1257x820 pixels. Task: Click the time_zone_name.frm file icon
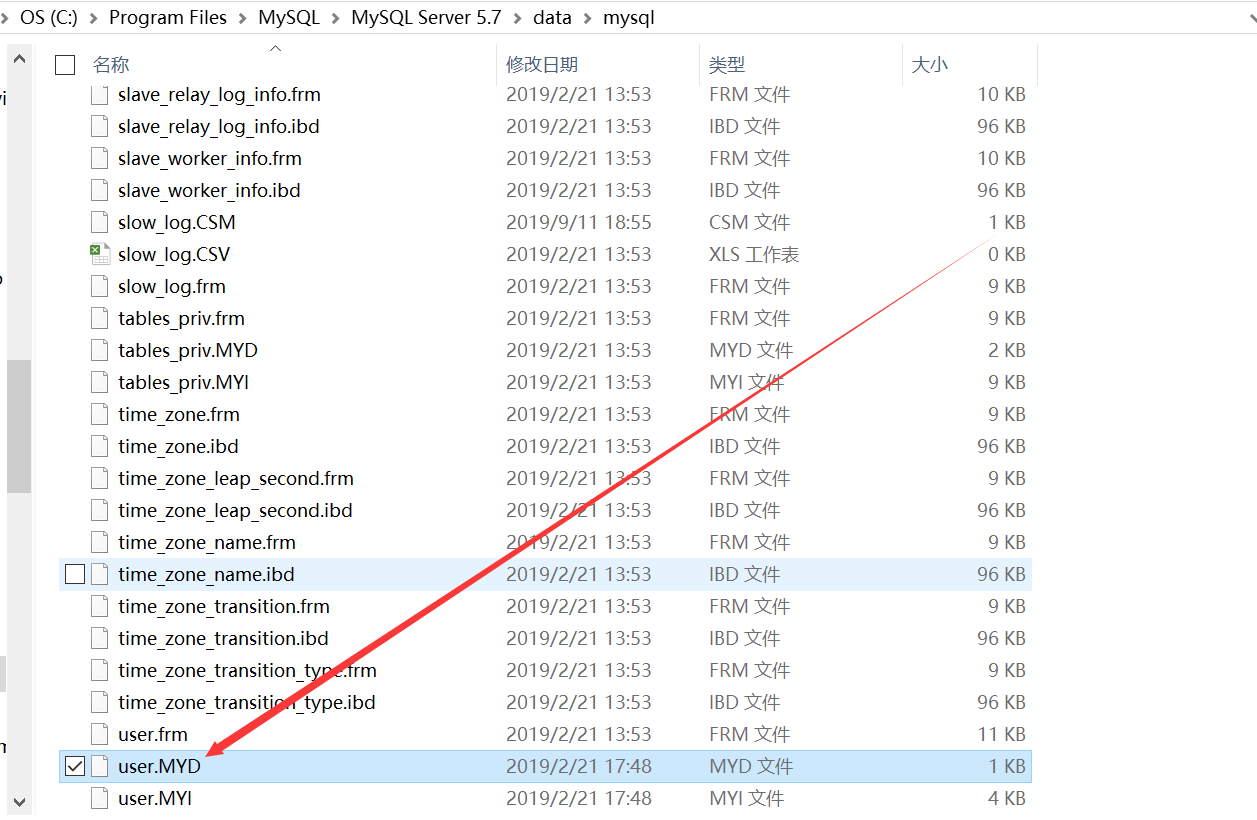99,543
